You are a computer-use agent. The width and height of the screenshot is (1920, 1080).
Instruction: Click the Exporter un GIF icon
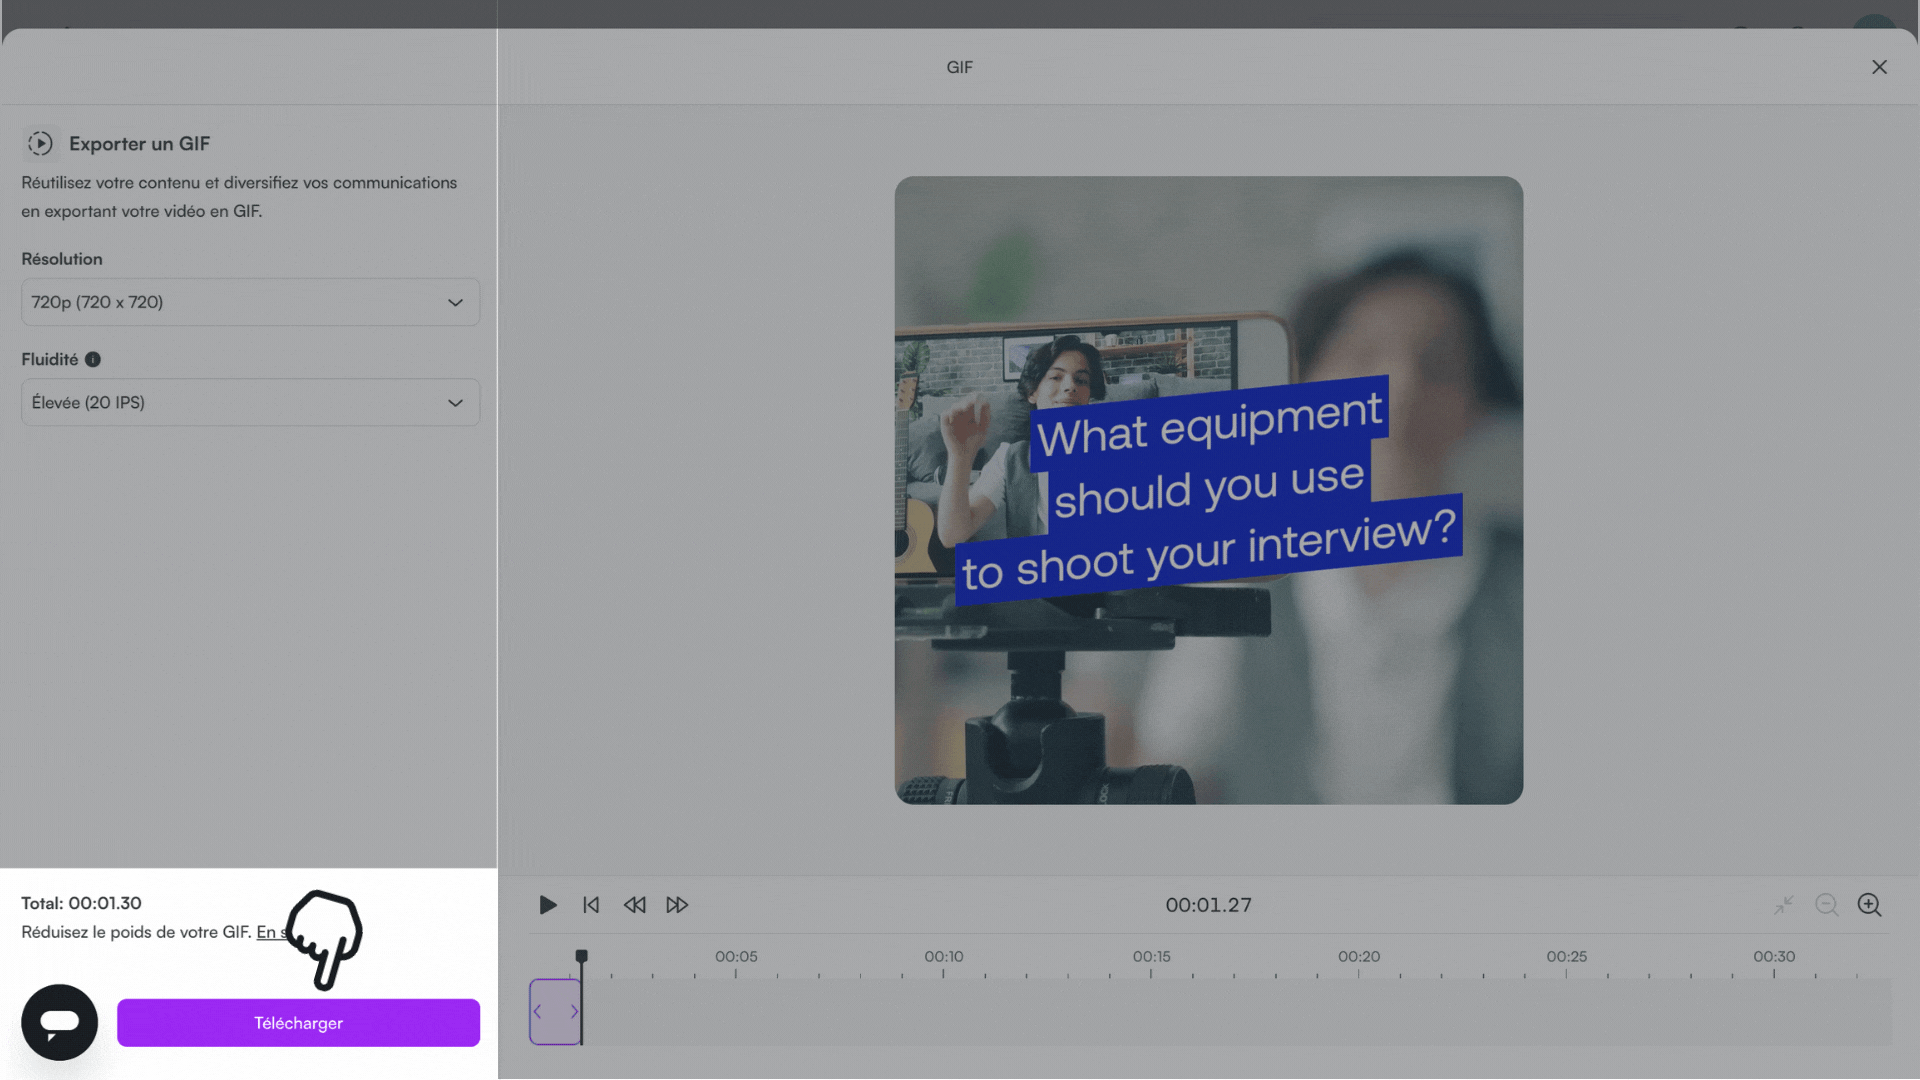point(40,144)
